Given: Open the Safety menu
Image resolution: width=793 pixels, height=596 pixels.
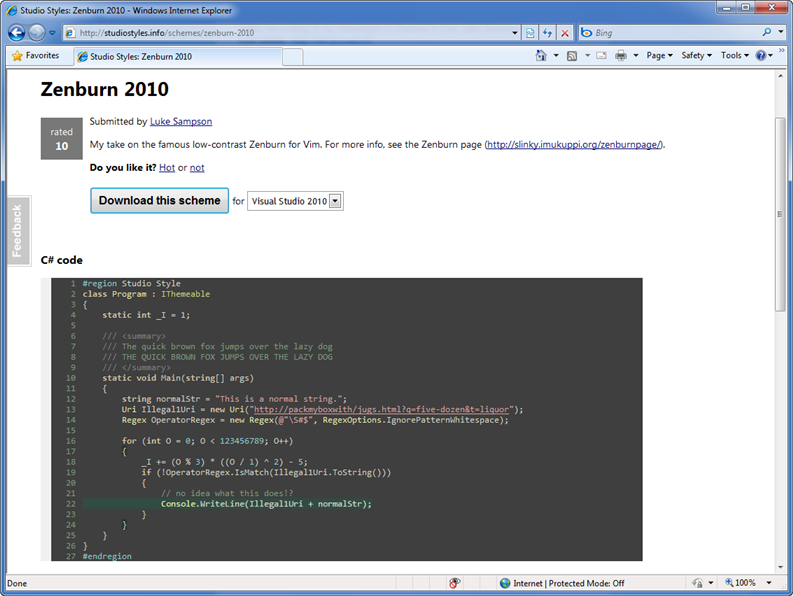Looking at the screenshot, I should (696, 56).
